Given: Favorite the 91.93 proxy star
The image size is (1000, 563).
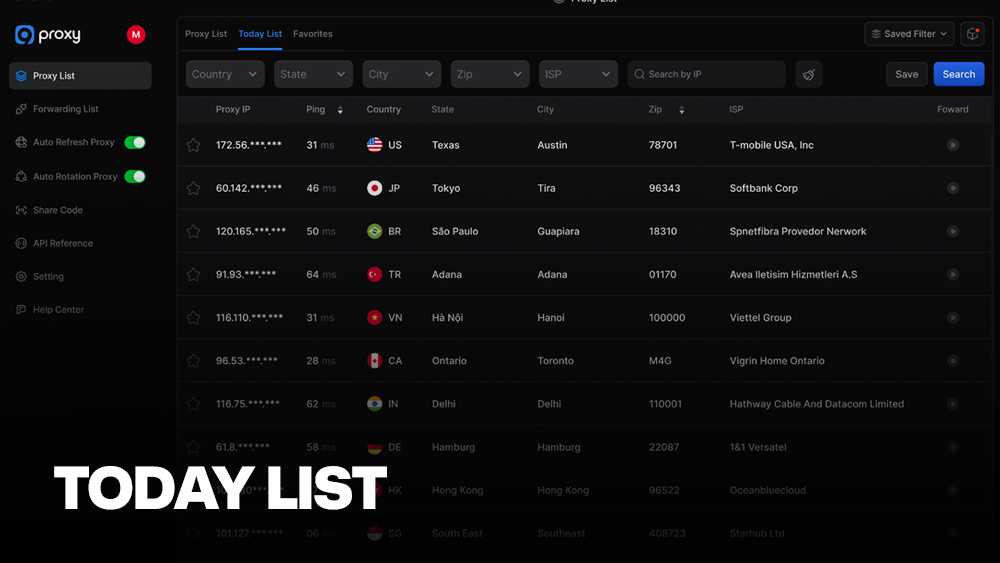Looking at the screenshot, I should (x=193, y=275).
